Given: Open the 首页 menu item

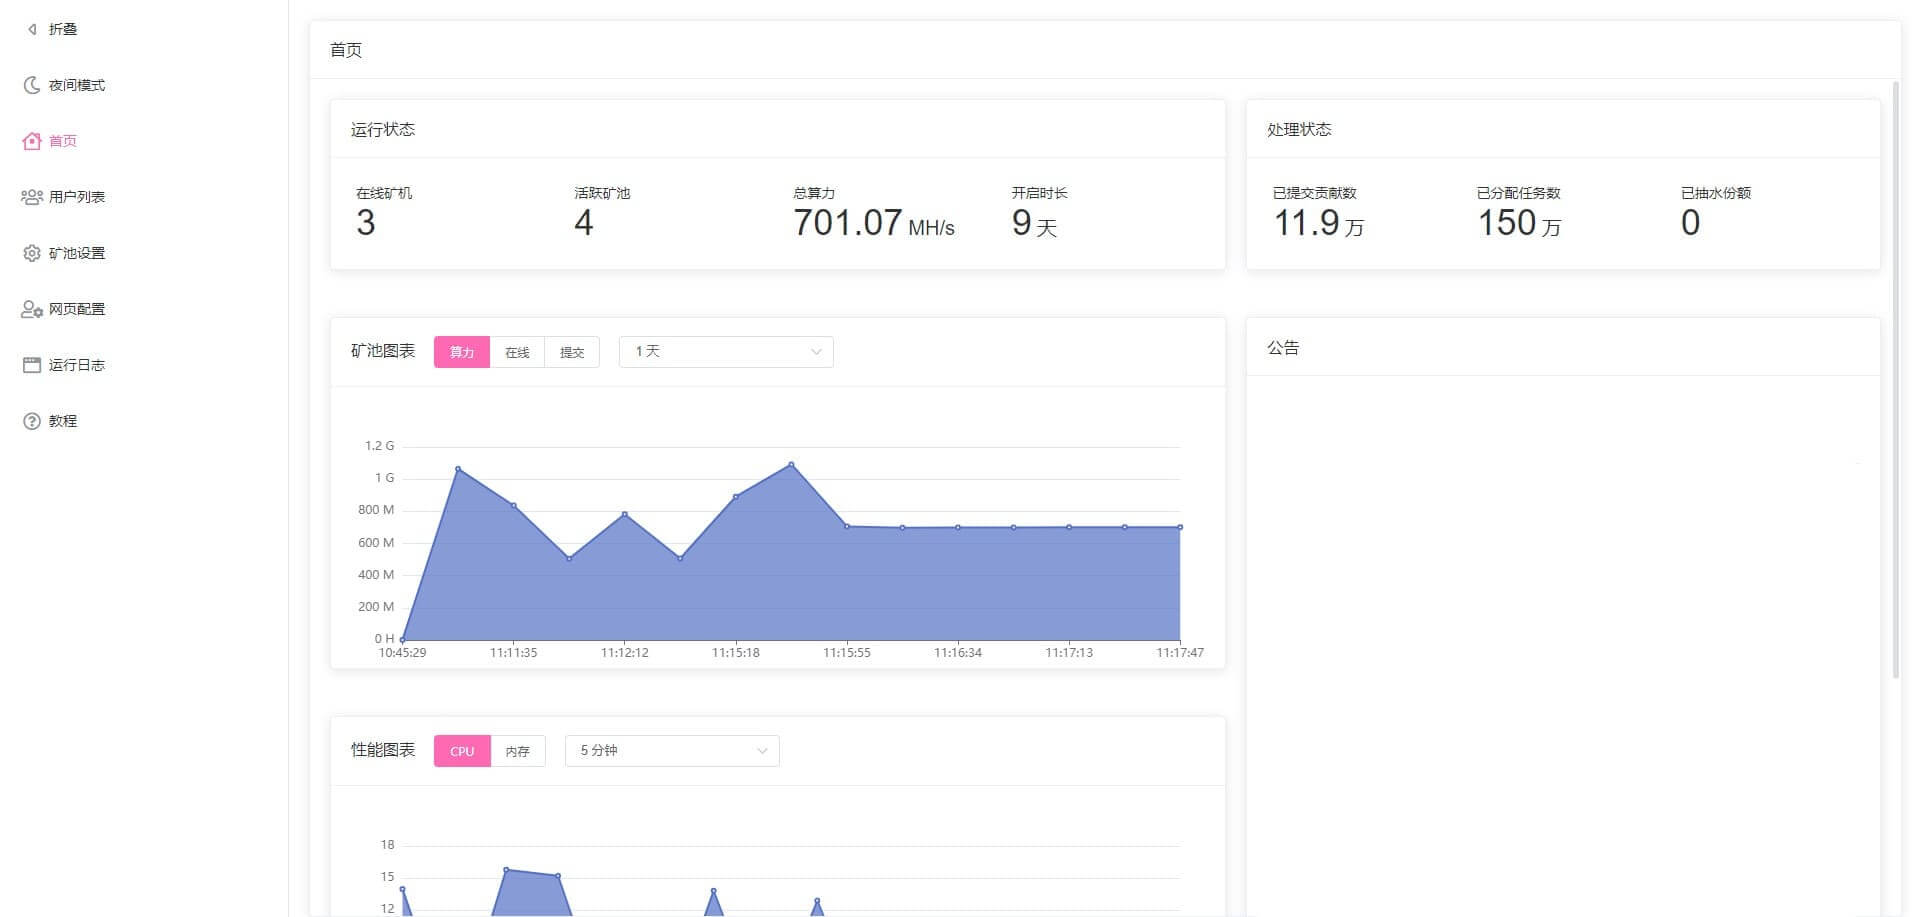Looking at the screenshot, I should coord(63,141).
